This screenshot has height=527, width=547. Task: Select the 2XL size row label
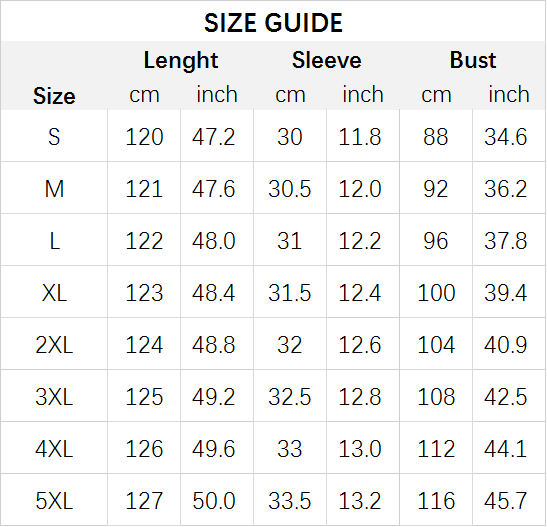54,345
